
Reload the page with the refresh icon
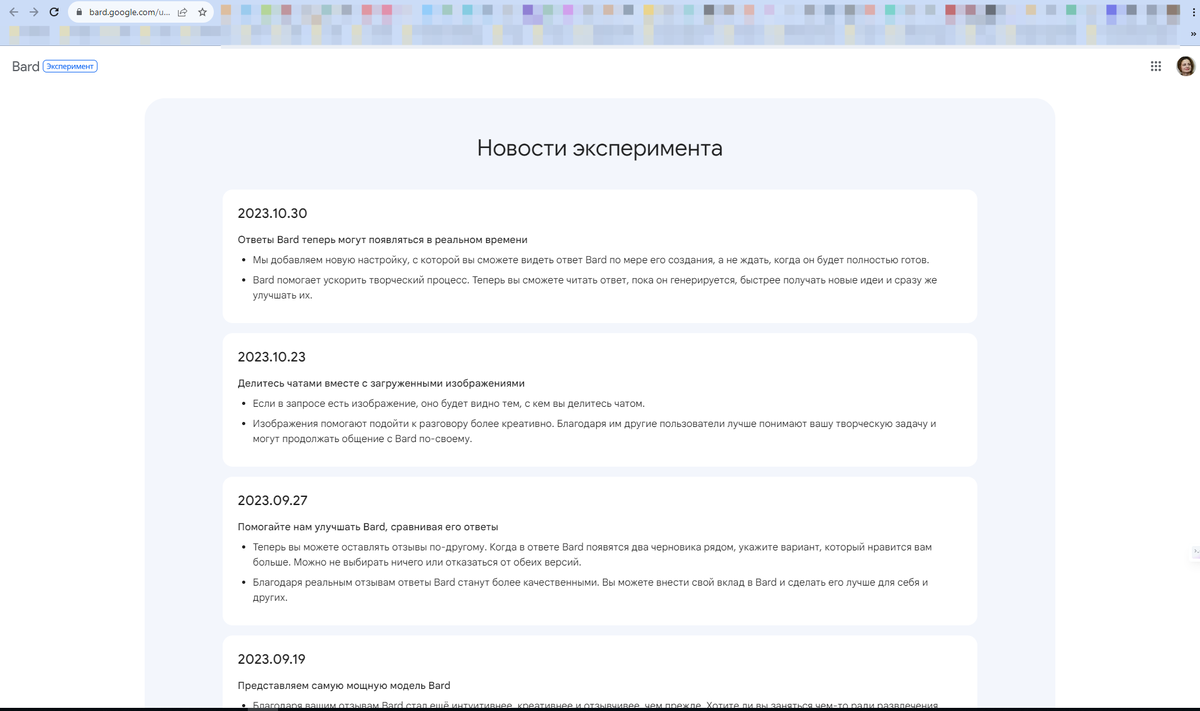click(54, 12)
